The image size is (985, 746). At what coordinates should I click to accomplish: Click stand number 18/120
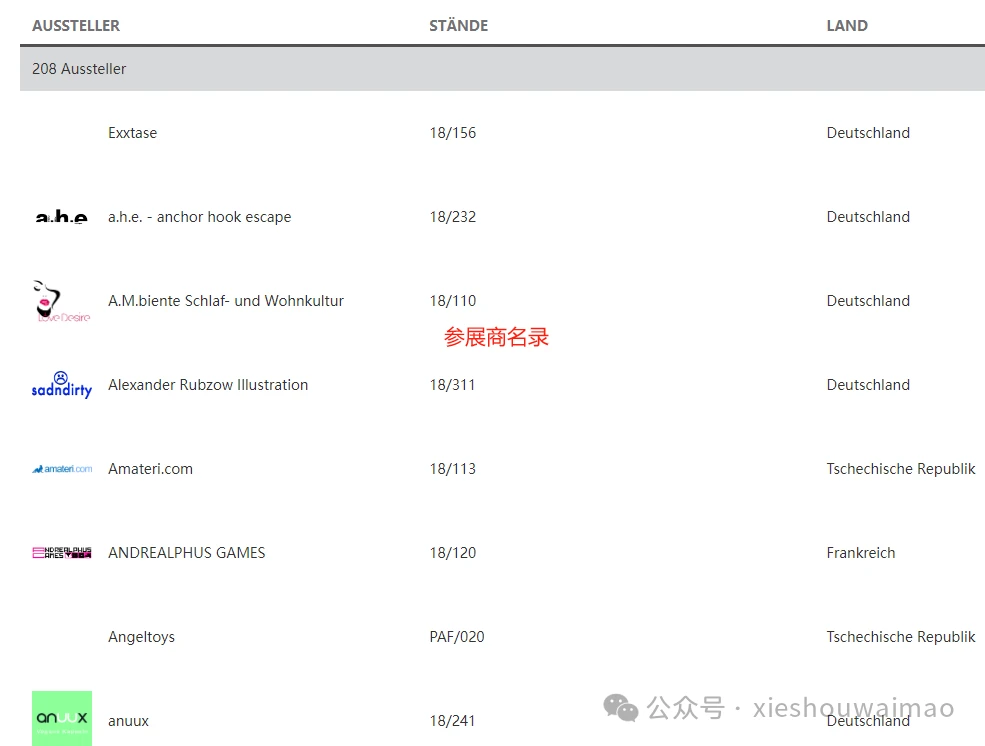point(453,553)
